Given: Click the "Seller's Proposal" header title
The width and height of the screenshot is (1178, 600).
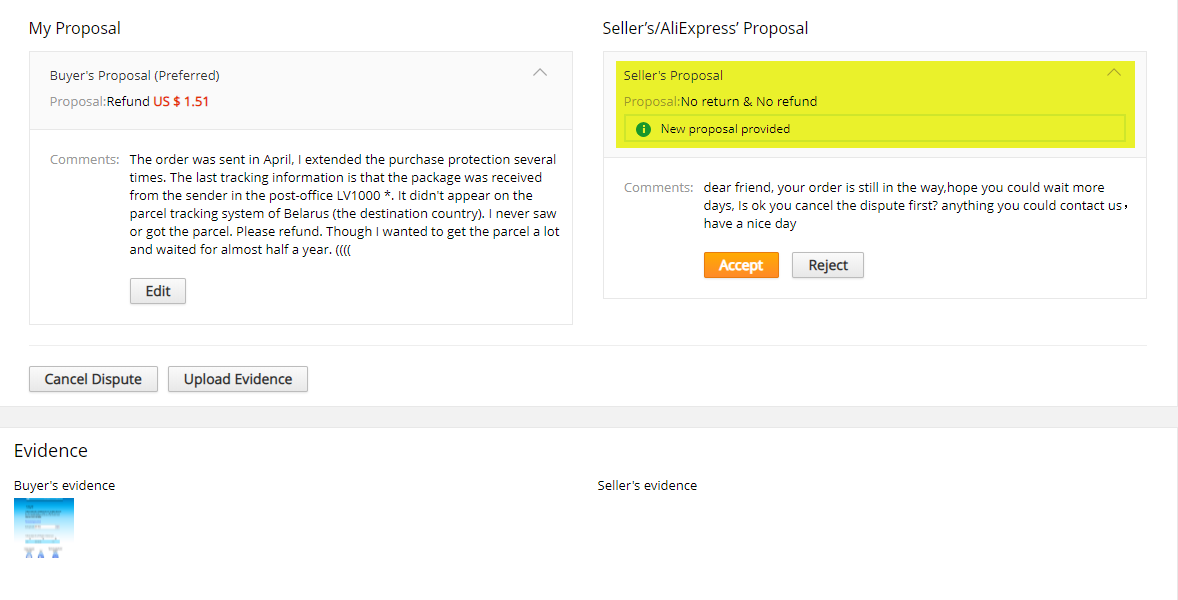Looking at the screenshot, I should (673, 75).
